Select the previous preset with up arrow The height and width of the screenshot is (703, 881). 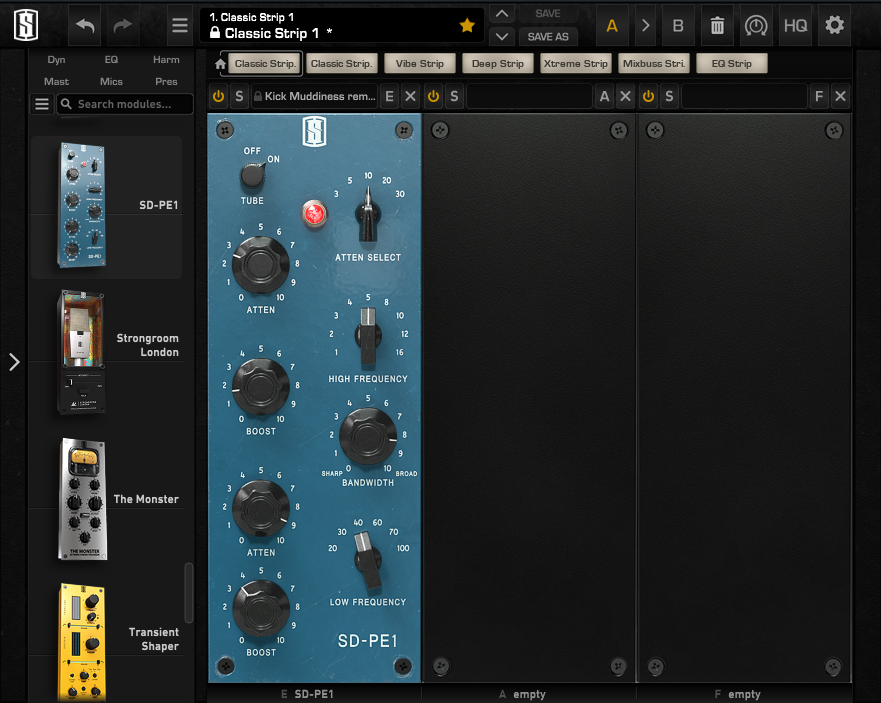502,13
